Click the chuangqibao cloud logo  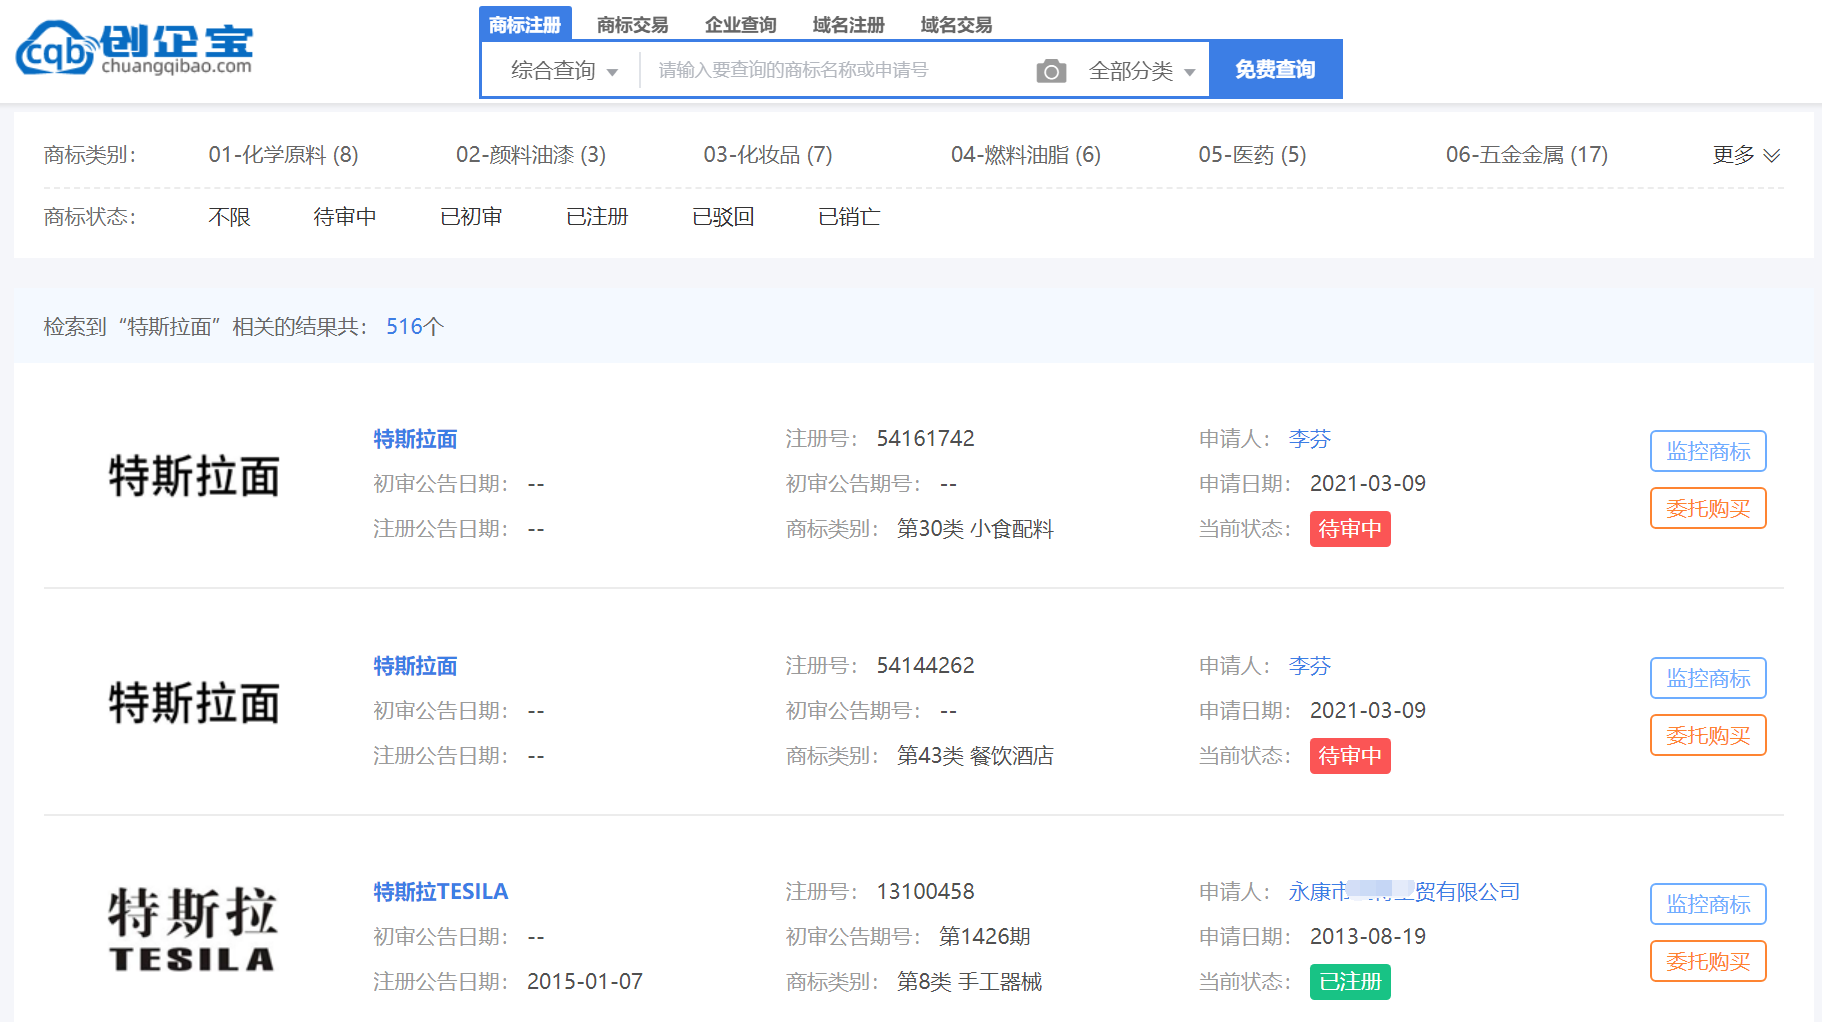pos(134,48)
